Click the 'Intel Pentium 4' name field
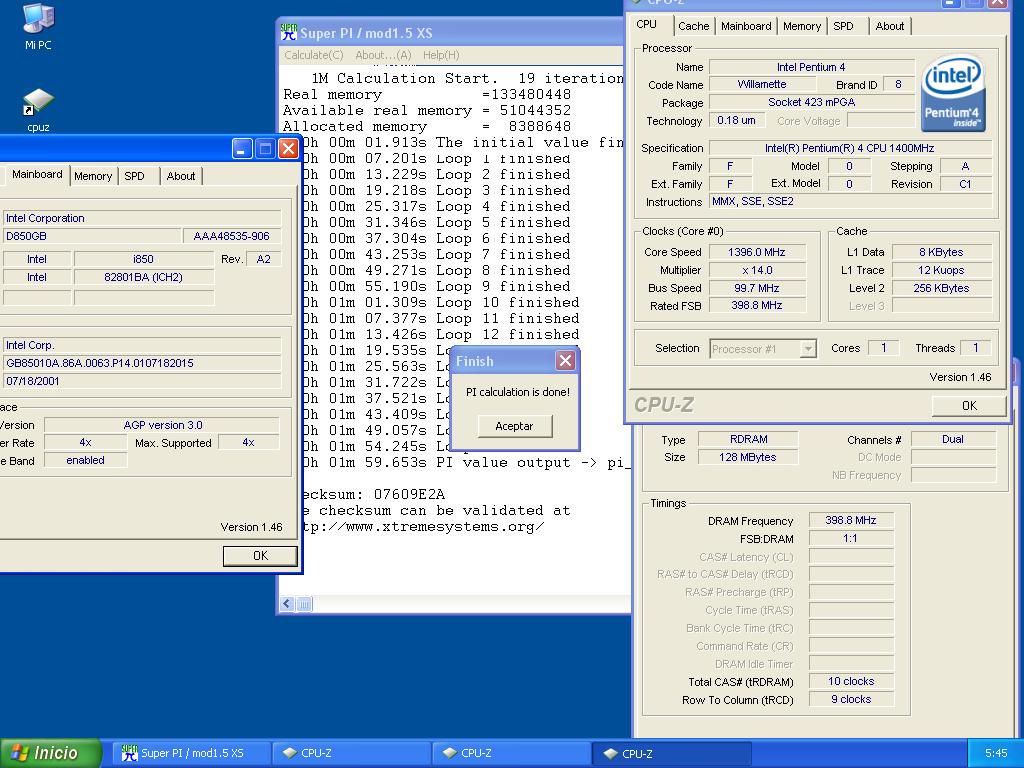 (812, 67)
